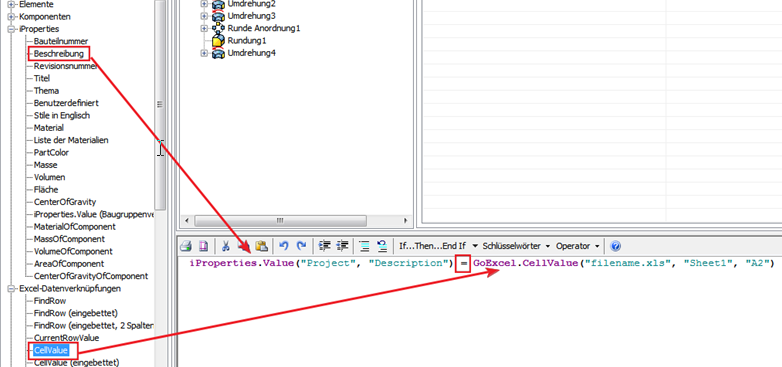Select the Liste der Materialien snippet
Viewport: 782px width, 367px height.
point(71,140)
